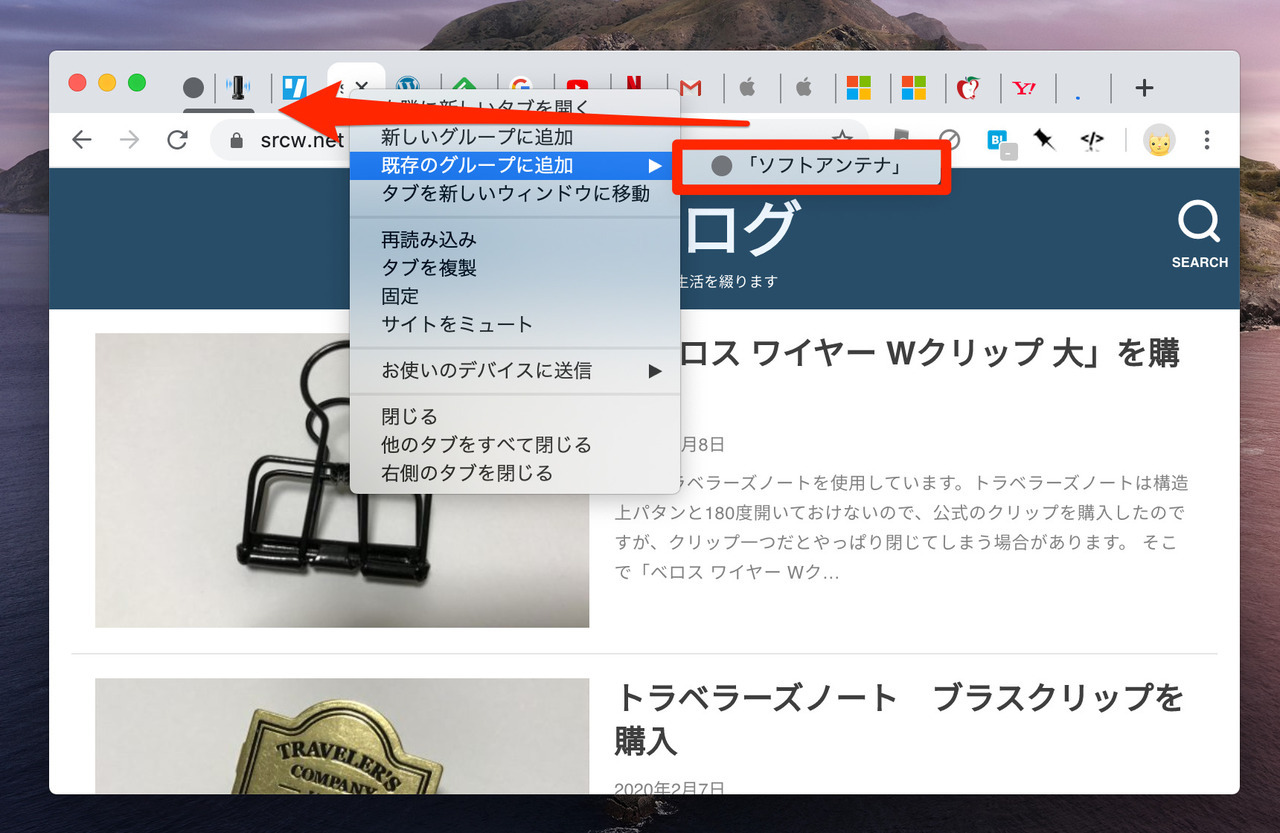
Task: Open the blue B! extension
Action: pos(999,142)
